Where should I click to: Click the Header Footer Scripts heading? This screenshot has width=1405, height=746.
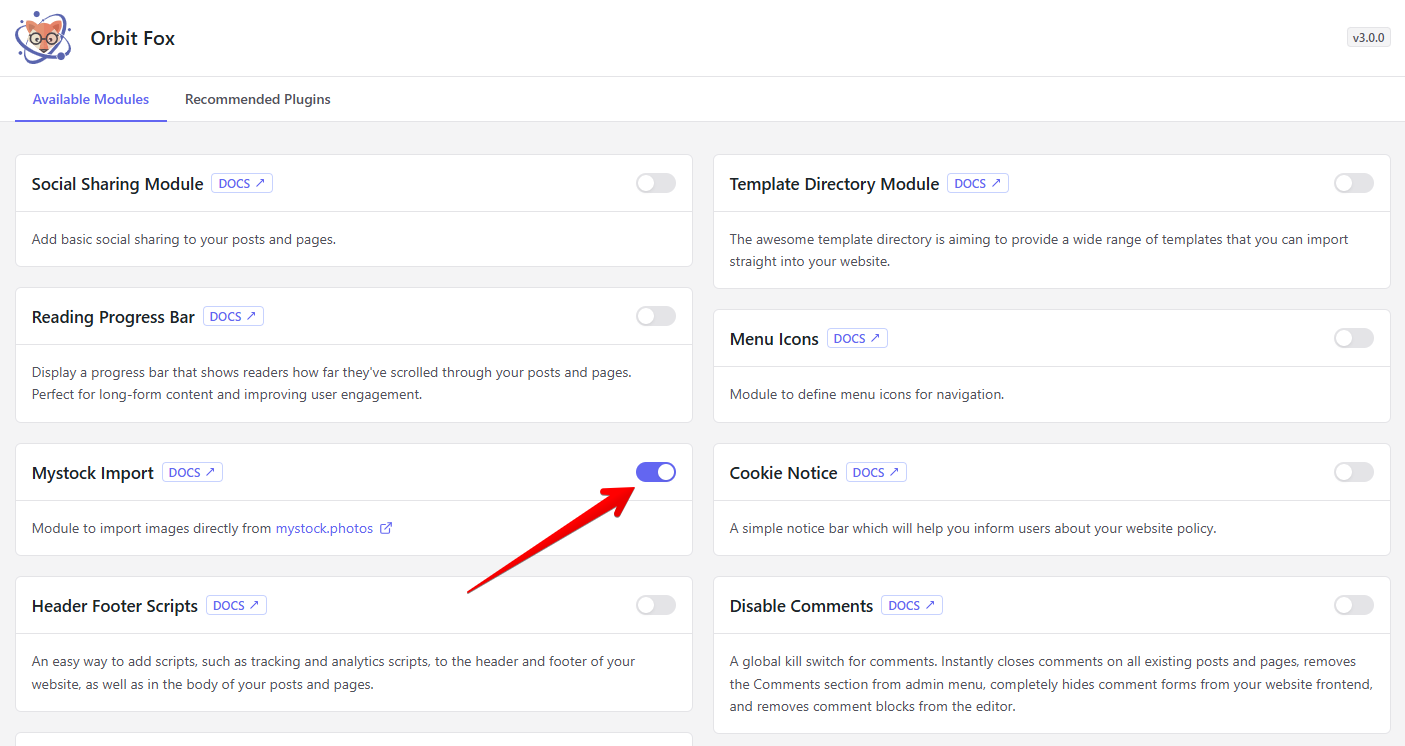[x=115, y=606]
